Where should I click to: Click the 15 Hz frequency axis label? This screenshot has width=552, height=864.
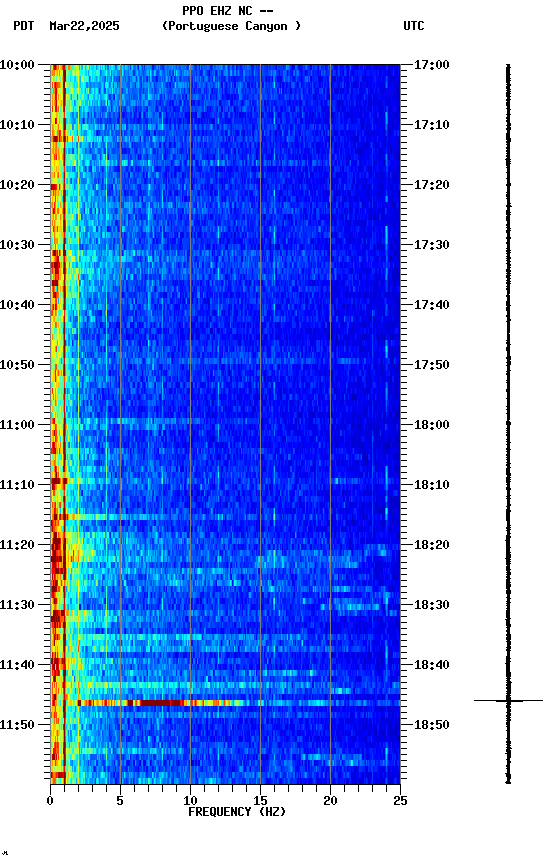pos(260,801)
